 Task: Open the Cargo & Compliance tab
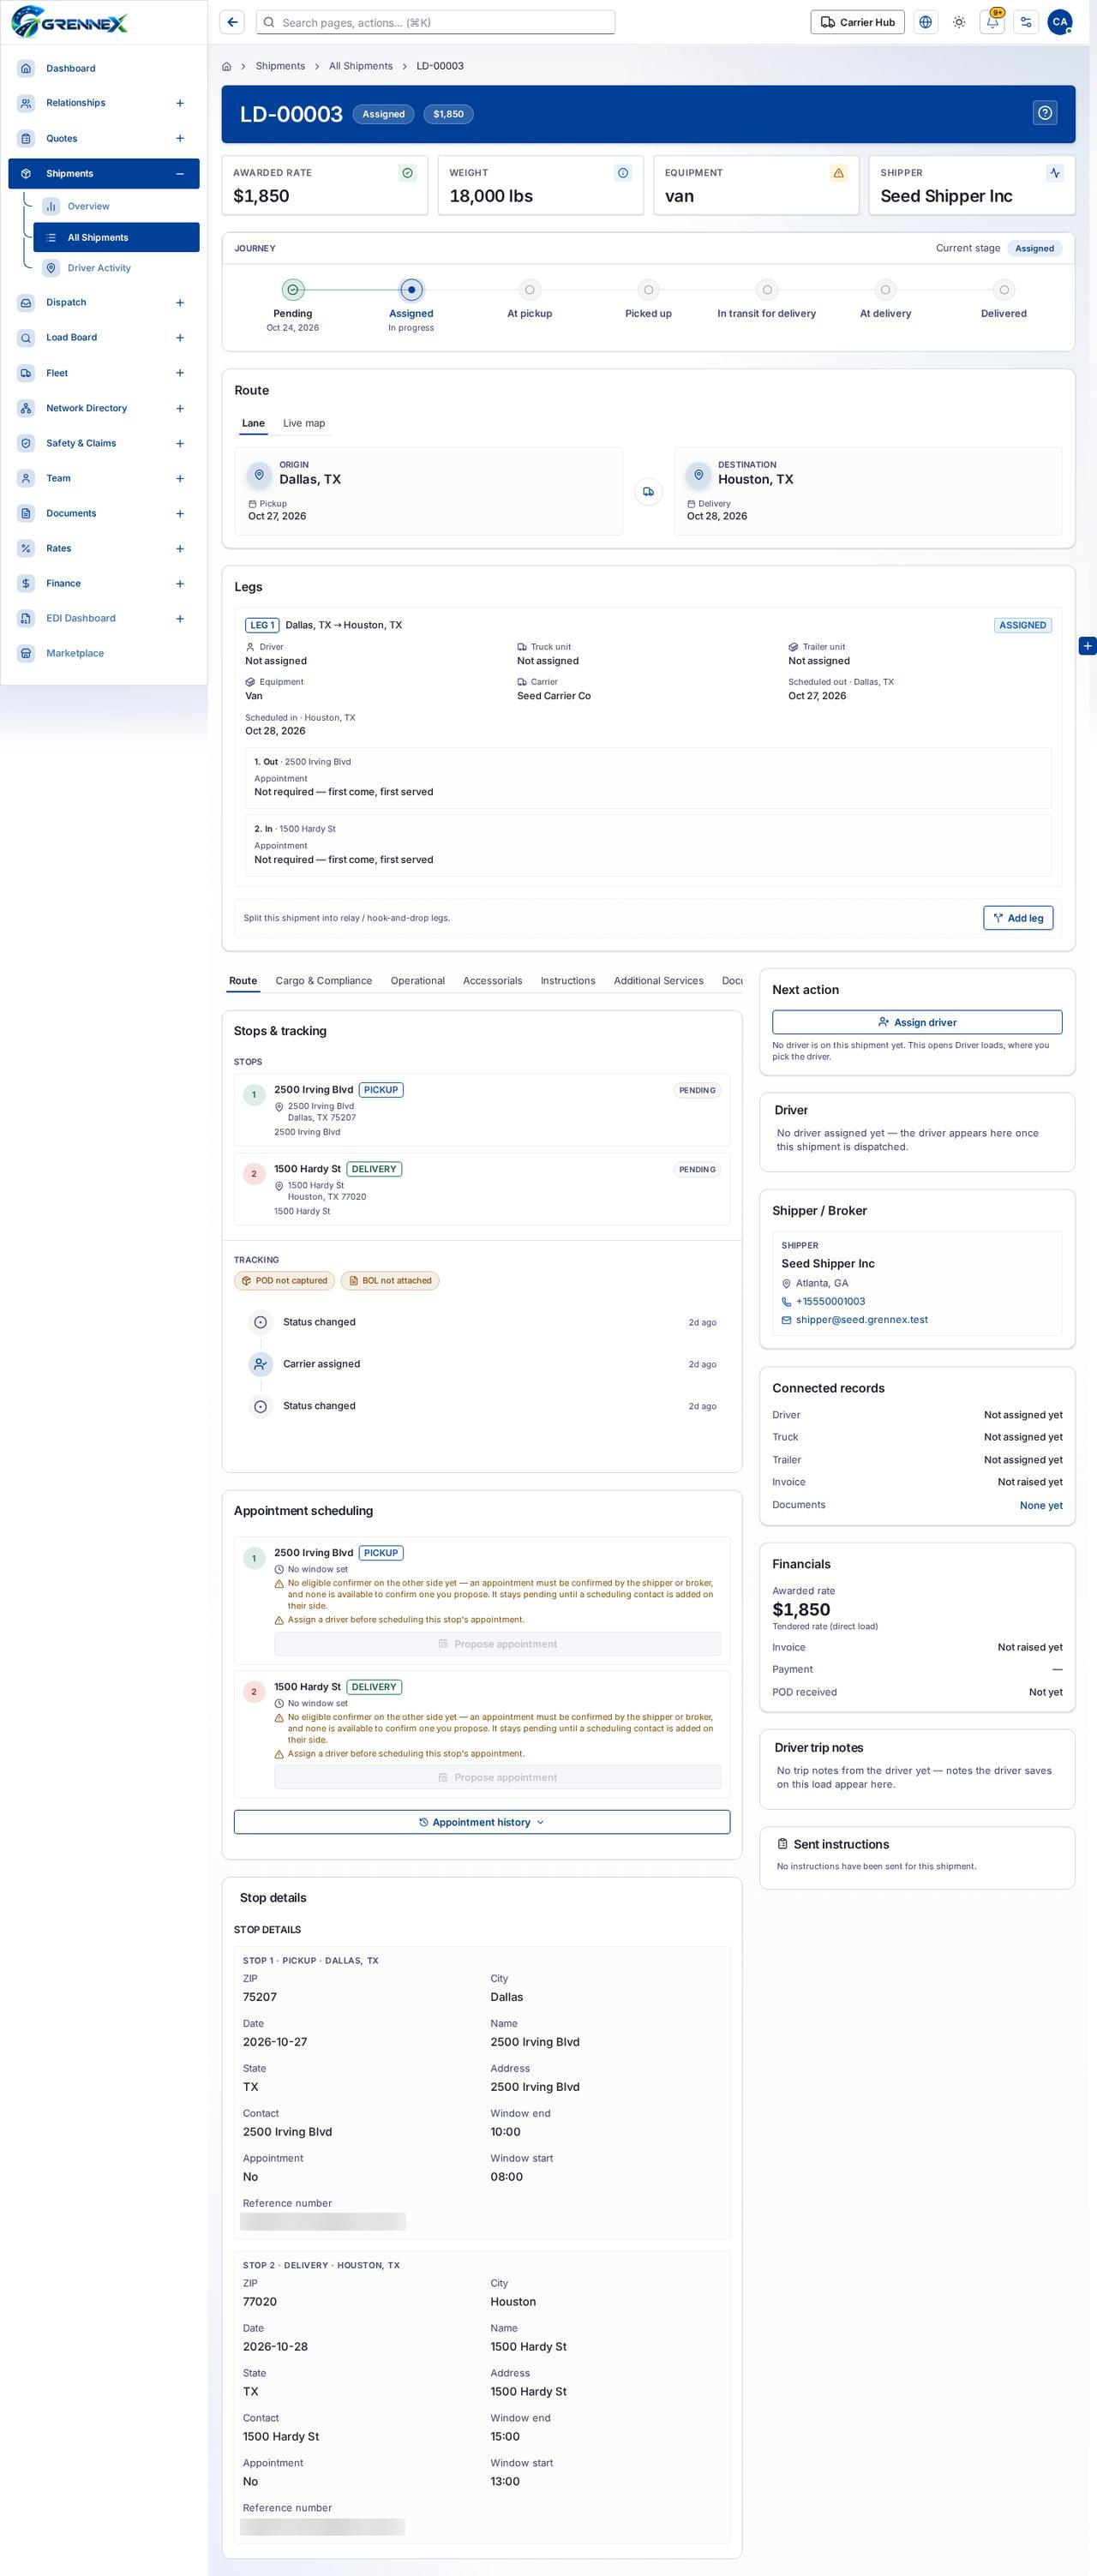click(x=324, y=981)
